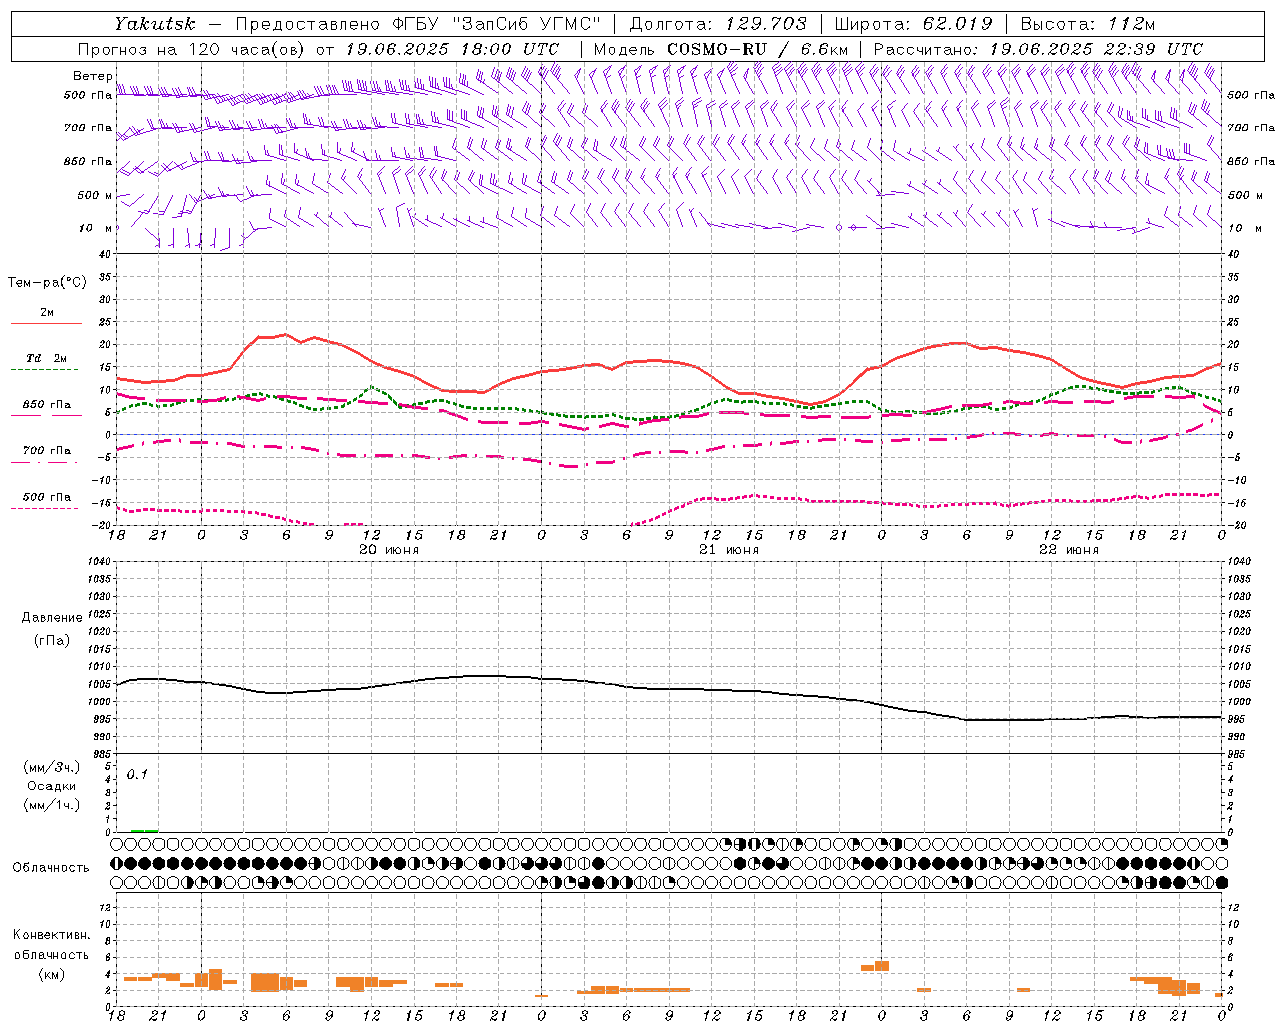The height and width of the screenshot is (1024, 1280).
Task: Click the calculation time 22:39 UTC in header
Action: [1151, 49]
